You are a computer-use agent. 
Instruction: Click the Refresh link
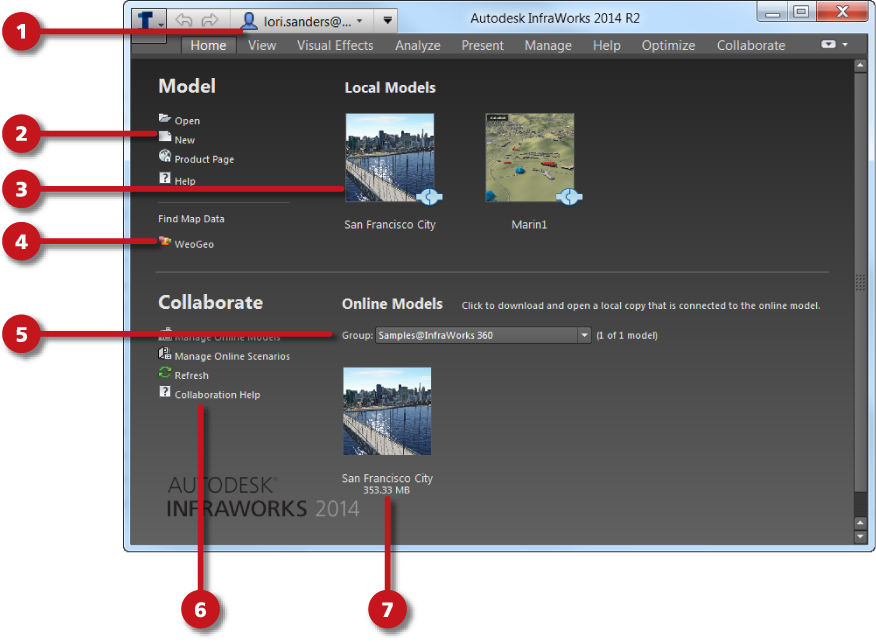click(x=192, y=375)
